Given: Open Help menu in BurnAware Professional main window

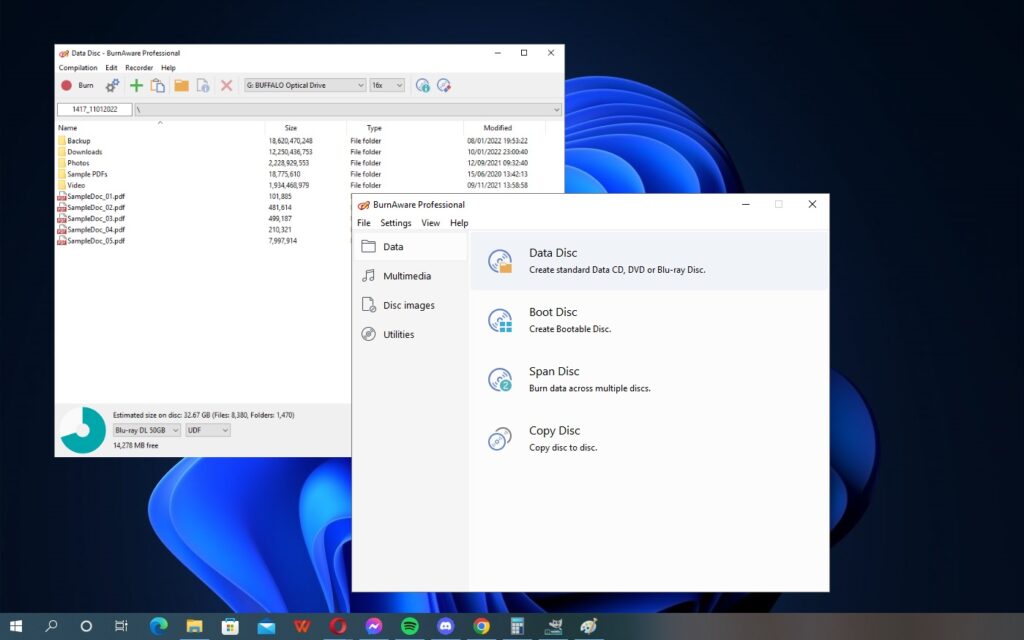Looking at the screenshot, I should 459,223.
